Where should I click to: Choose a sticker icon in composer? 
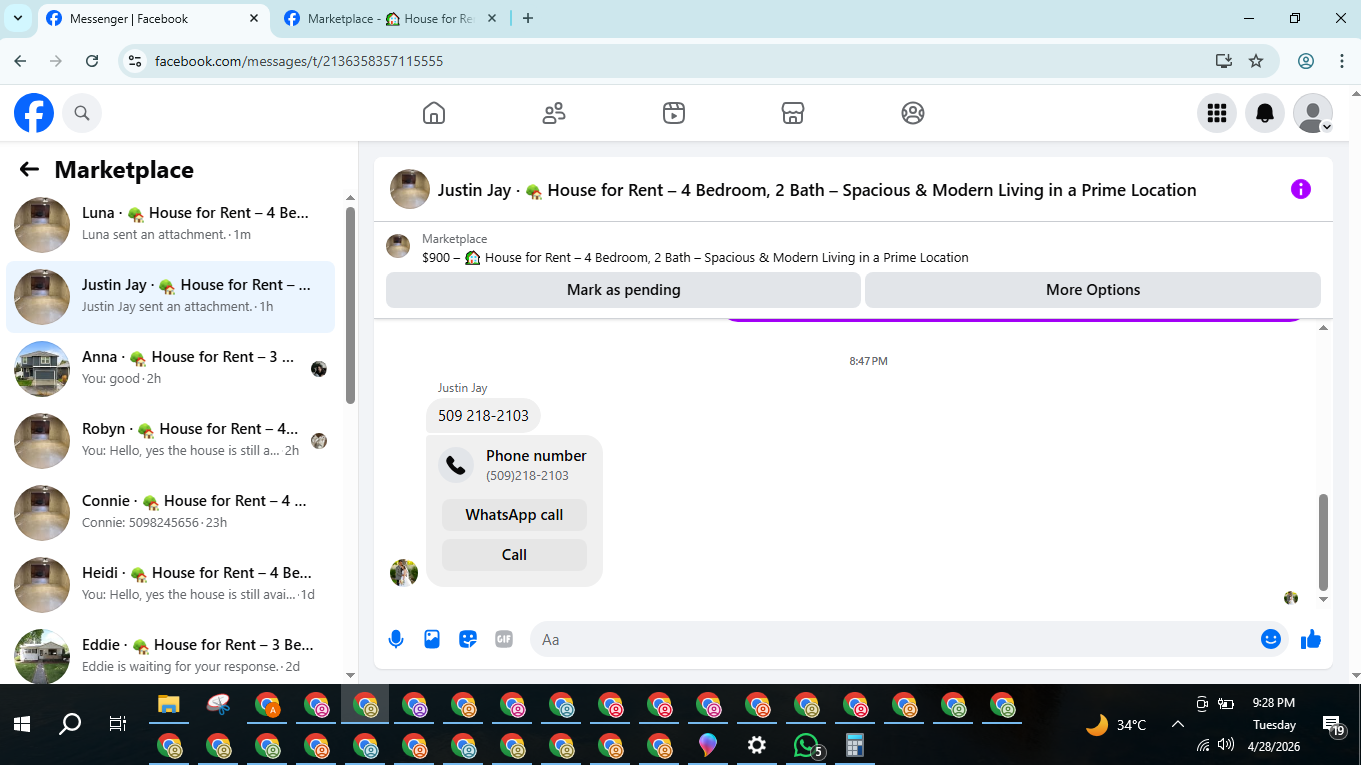click(468, 639)
